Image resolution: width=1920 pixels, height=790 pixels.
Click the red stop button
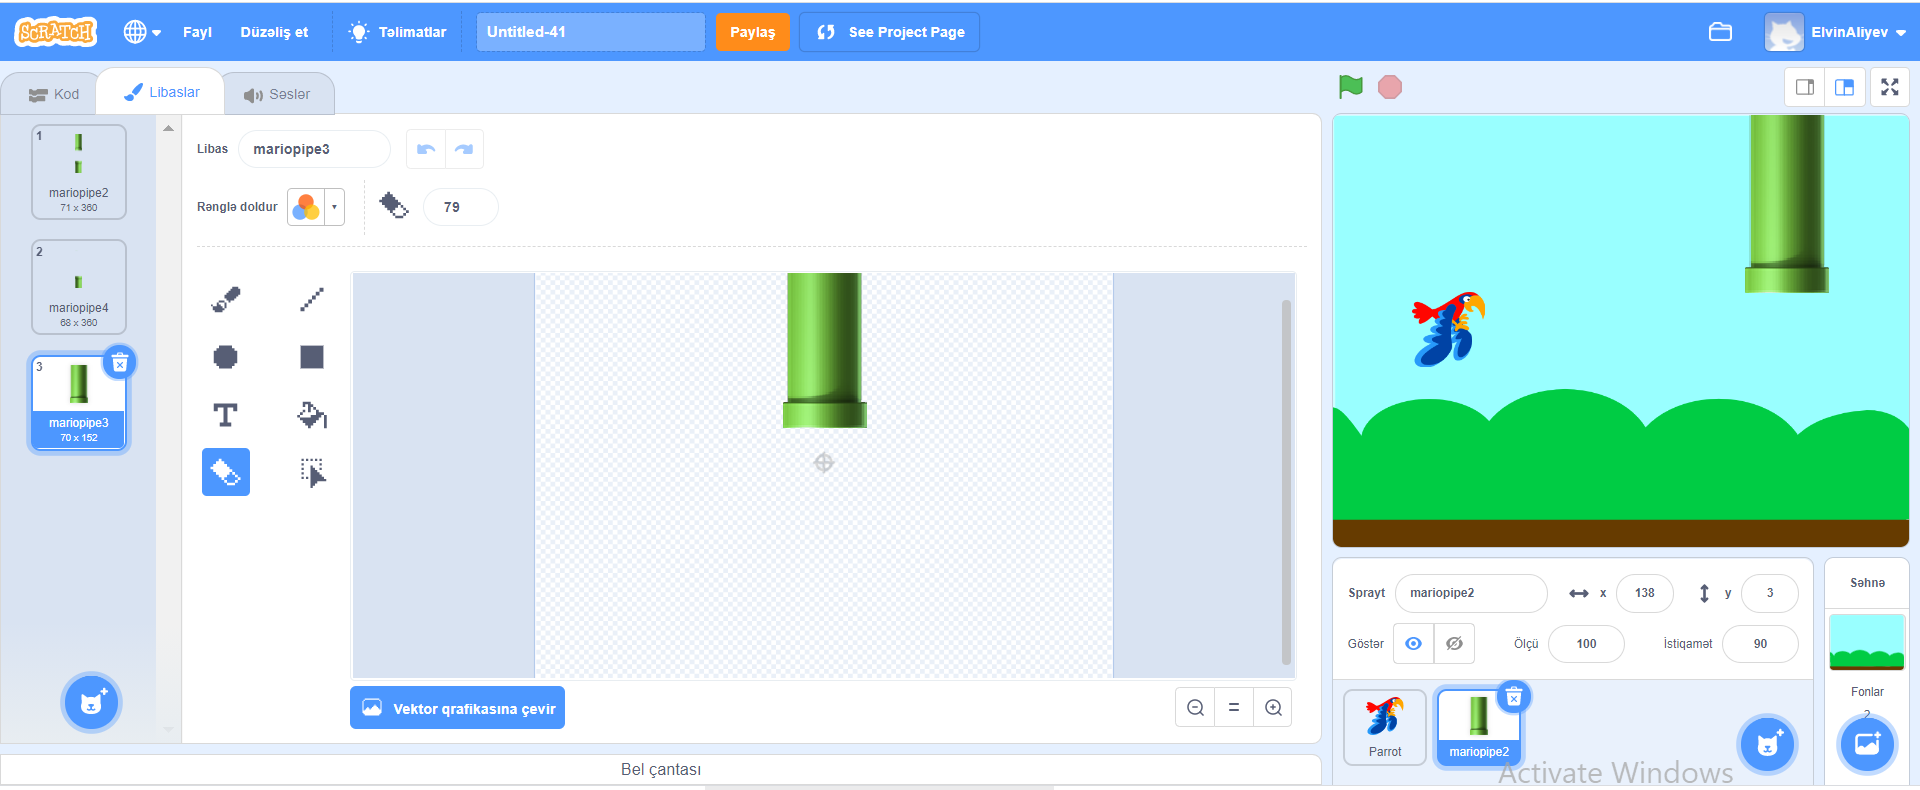click(x=1390, y=87)
